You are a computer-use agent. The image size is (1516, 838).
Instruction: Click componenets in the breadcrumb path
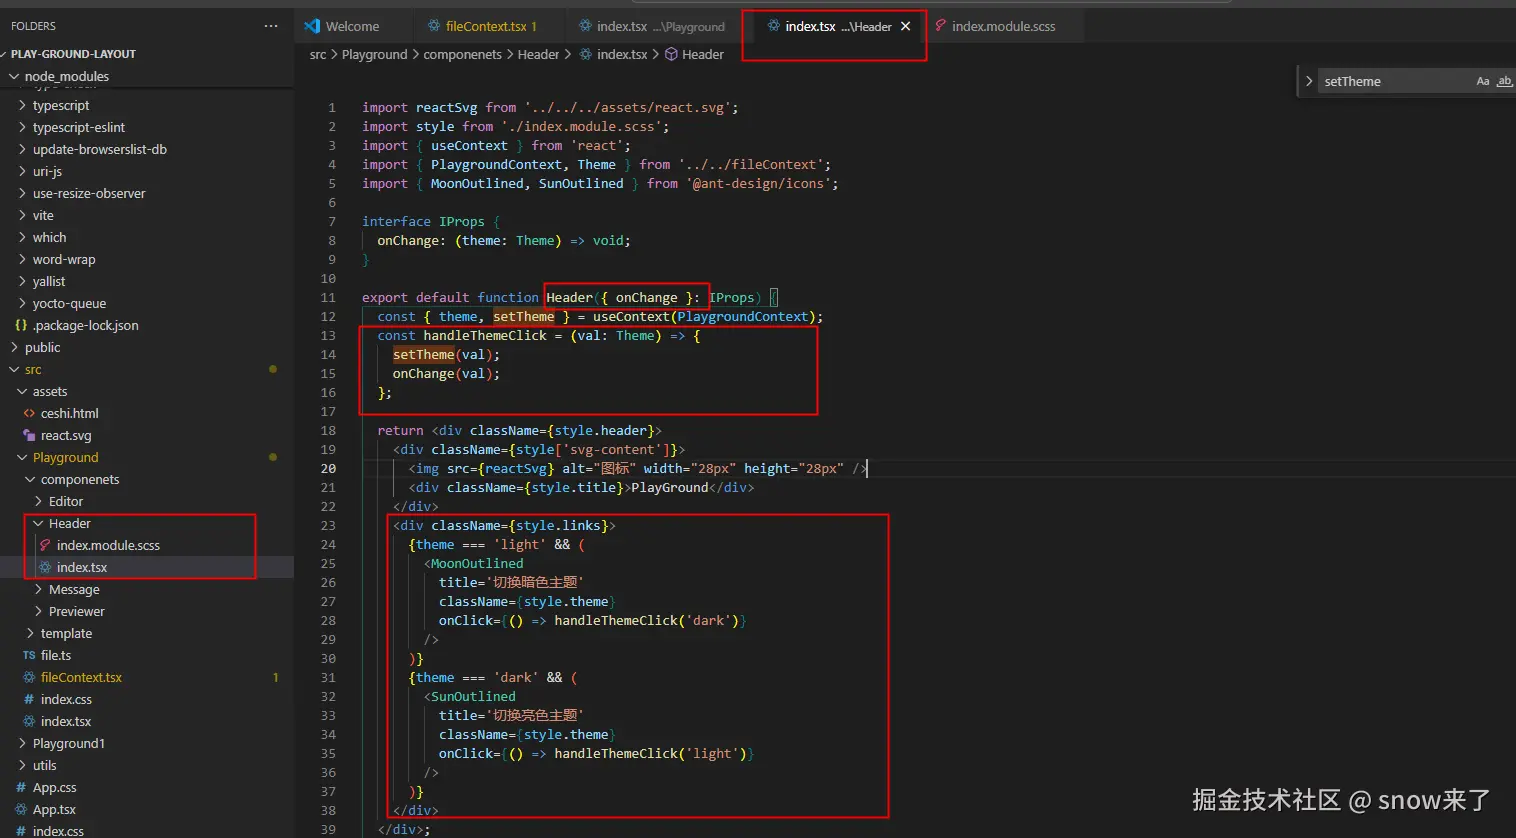pos(462,55)
